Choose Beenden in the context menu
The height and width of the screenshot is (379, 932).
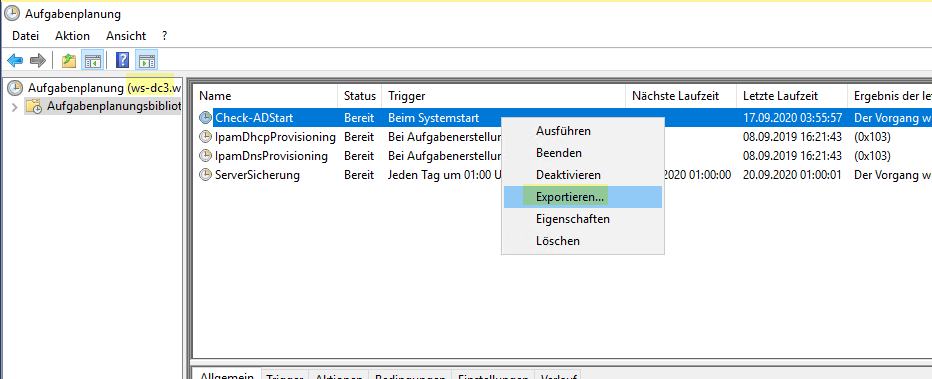[x=582, y=153]
